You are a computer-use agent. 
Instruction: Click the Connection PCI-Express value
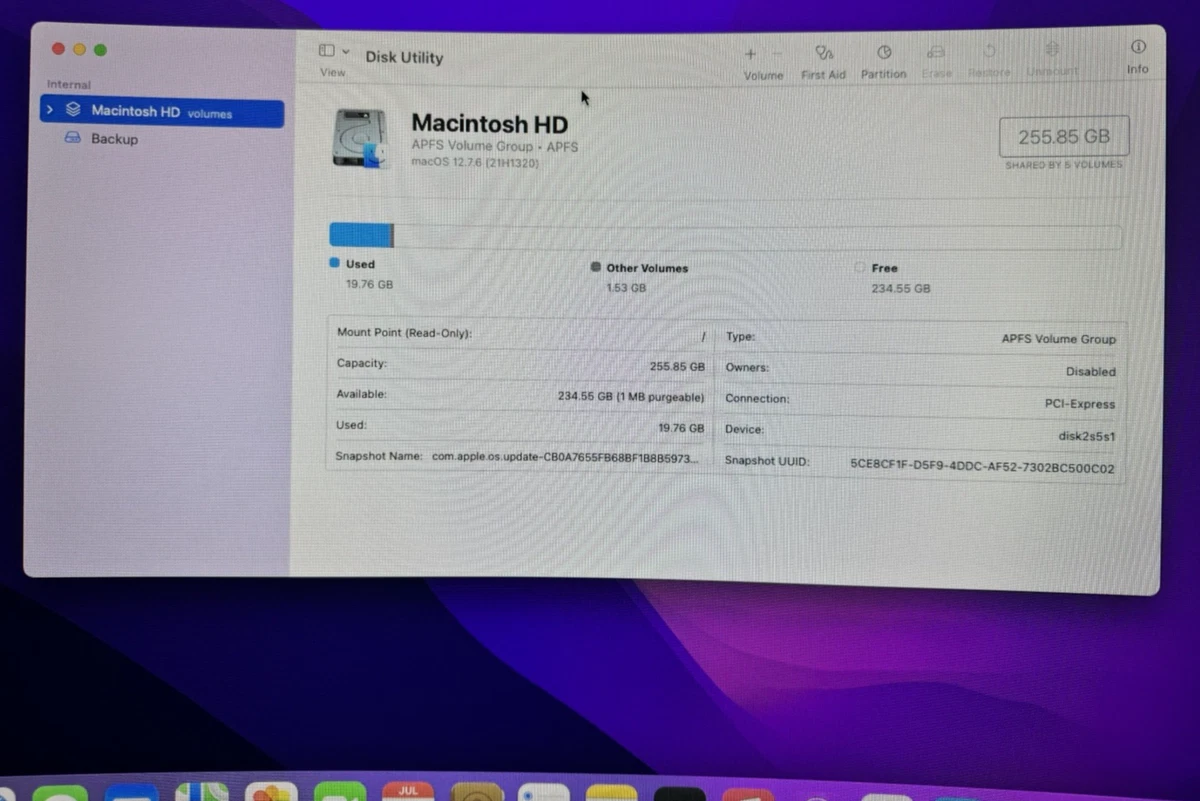pyautogui.click(x=1078, y=404)
